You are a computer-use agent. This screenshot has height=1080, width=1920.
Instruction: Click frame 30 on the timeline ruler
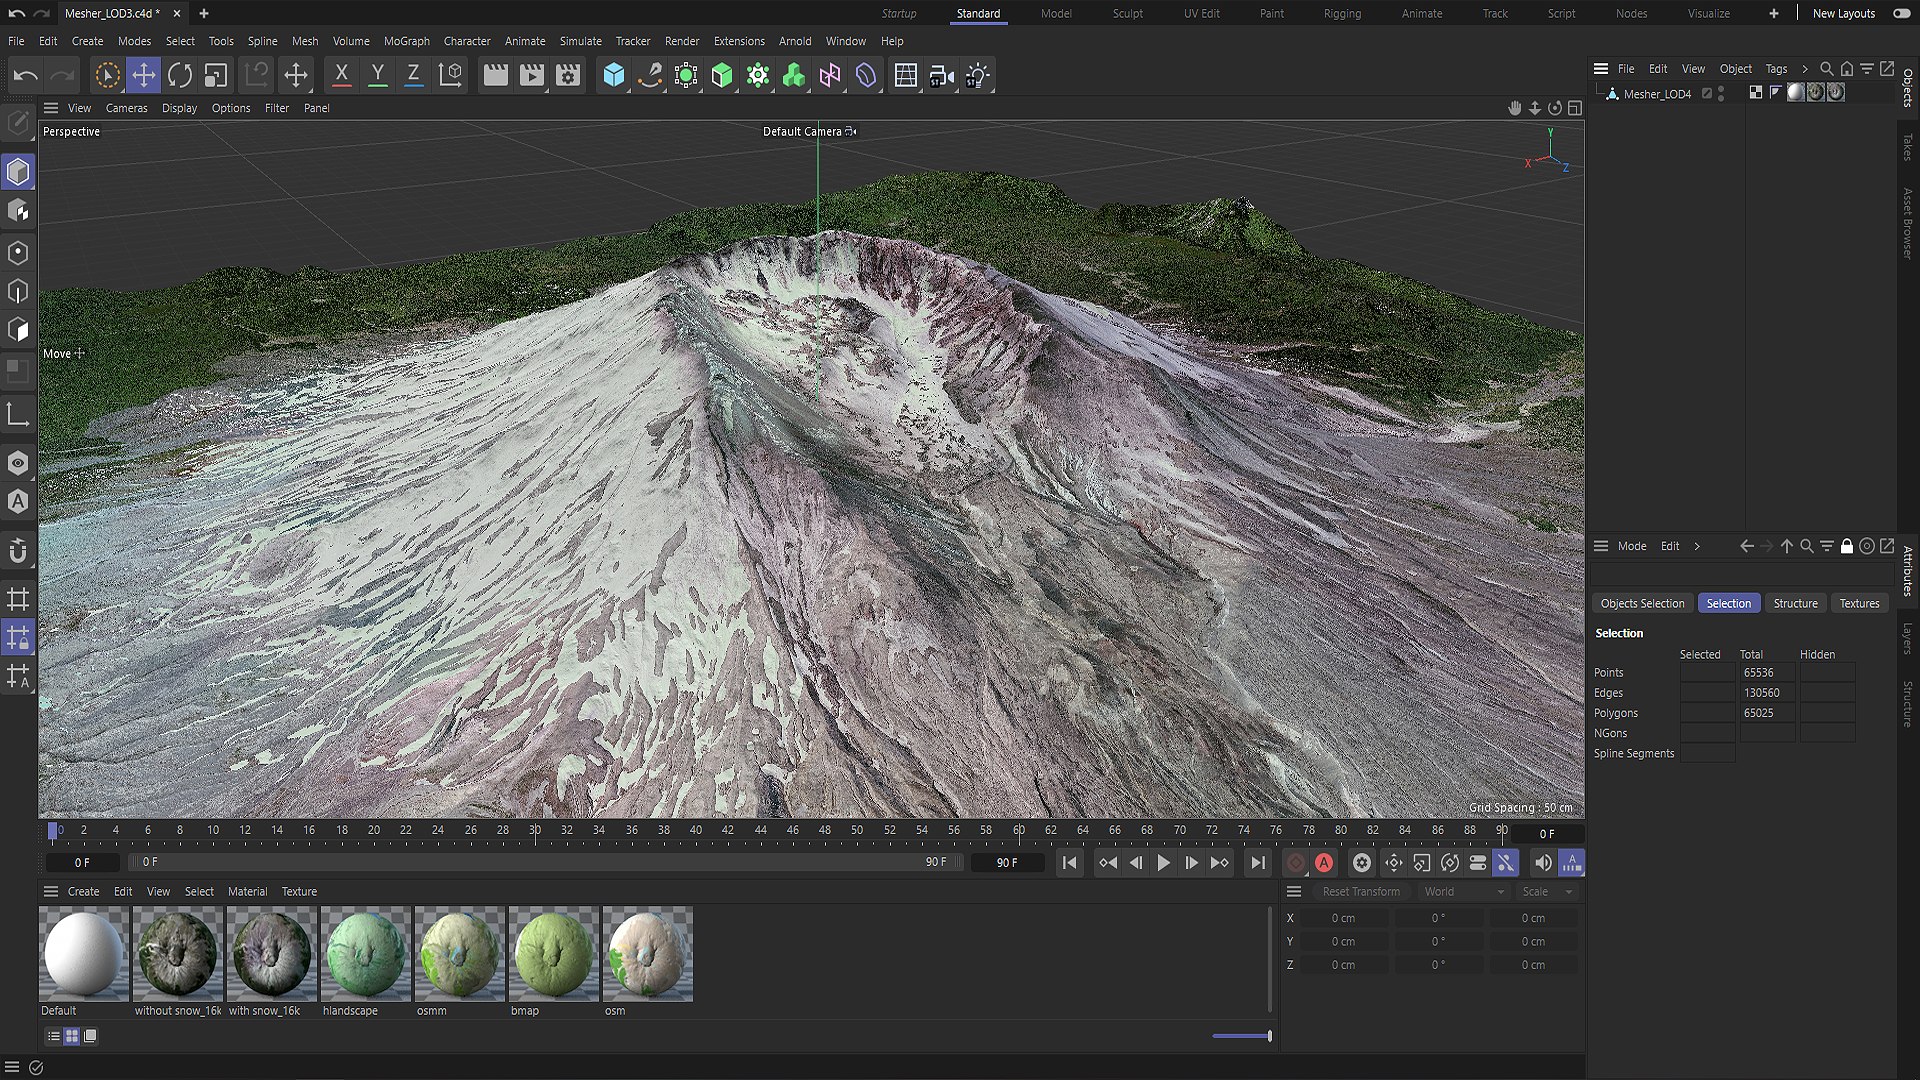click(535, 831)
